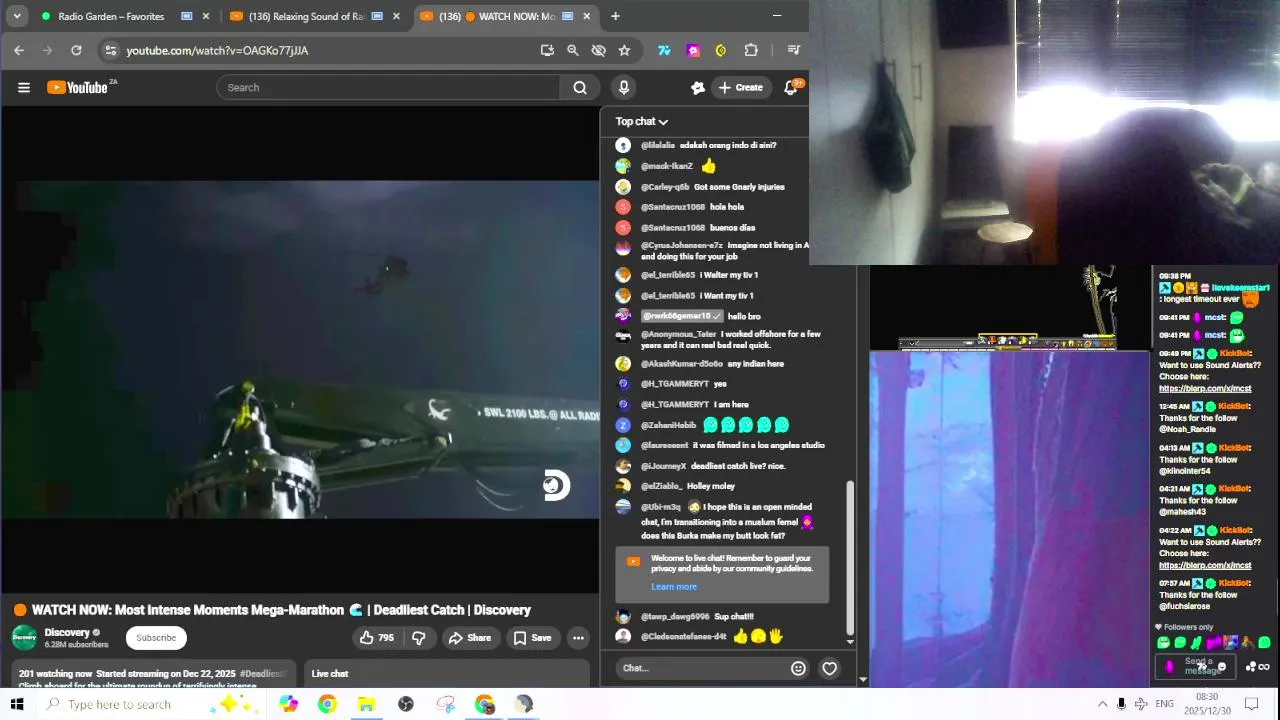Click the Share button below the video
Viewport: 1280px width, 720px height.
click(469, 638)
